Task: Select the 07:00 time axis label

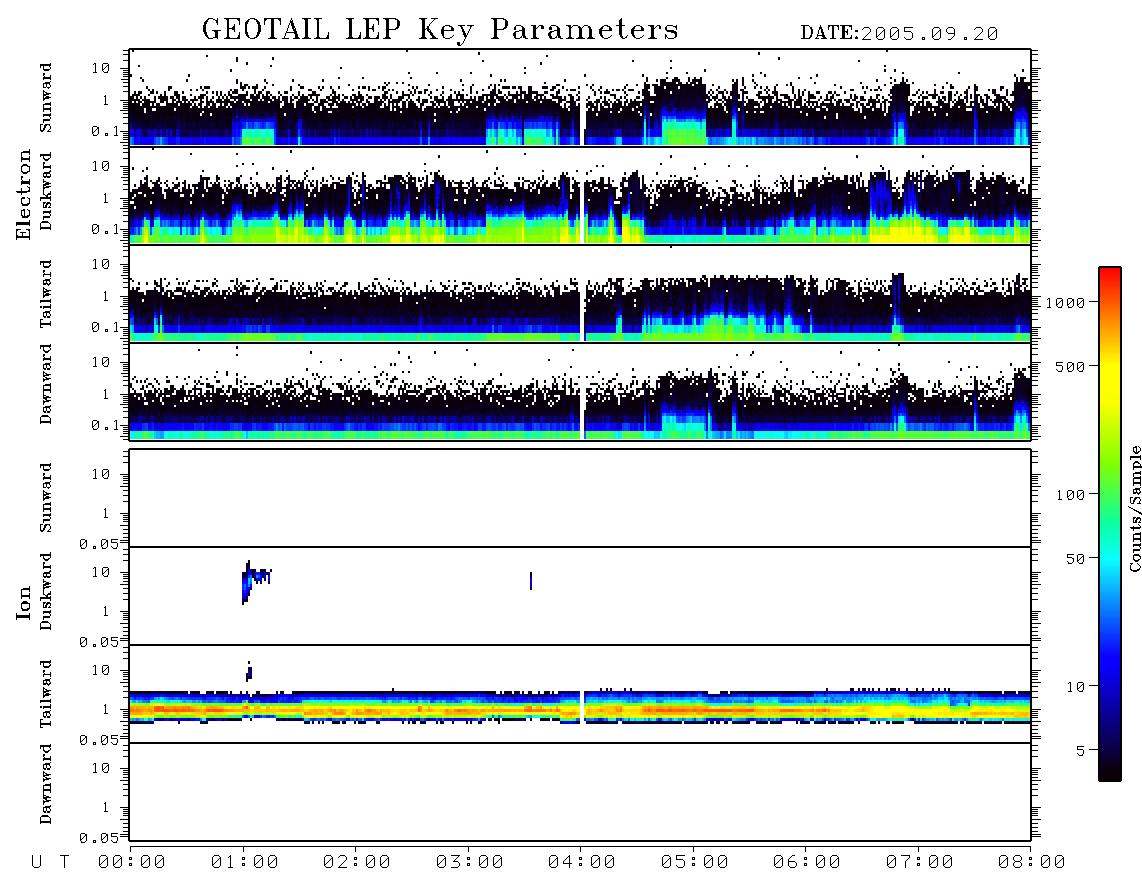Action: click(920, 863)
